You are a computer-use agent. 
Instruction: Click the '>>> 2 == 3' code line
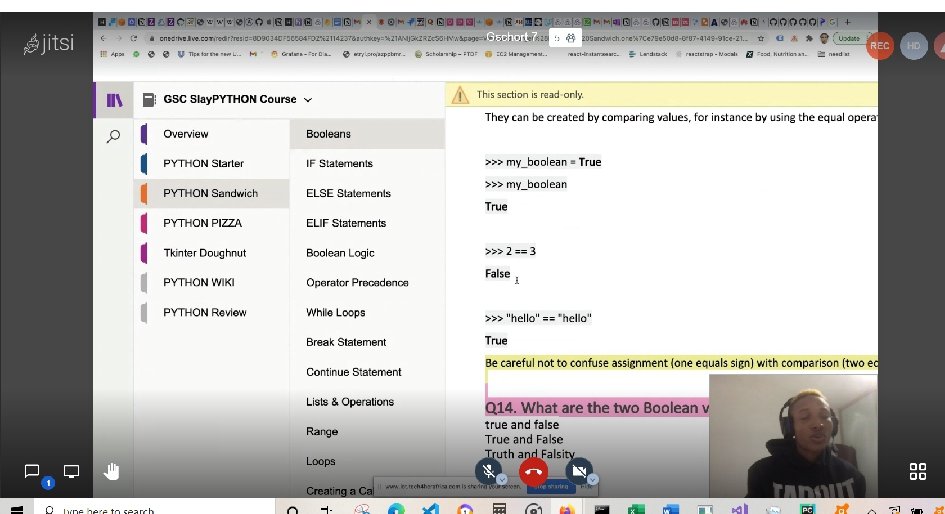coord(510,251)
